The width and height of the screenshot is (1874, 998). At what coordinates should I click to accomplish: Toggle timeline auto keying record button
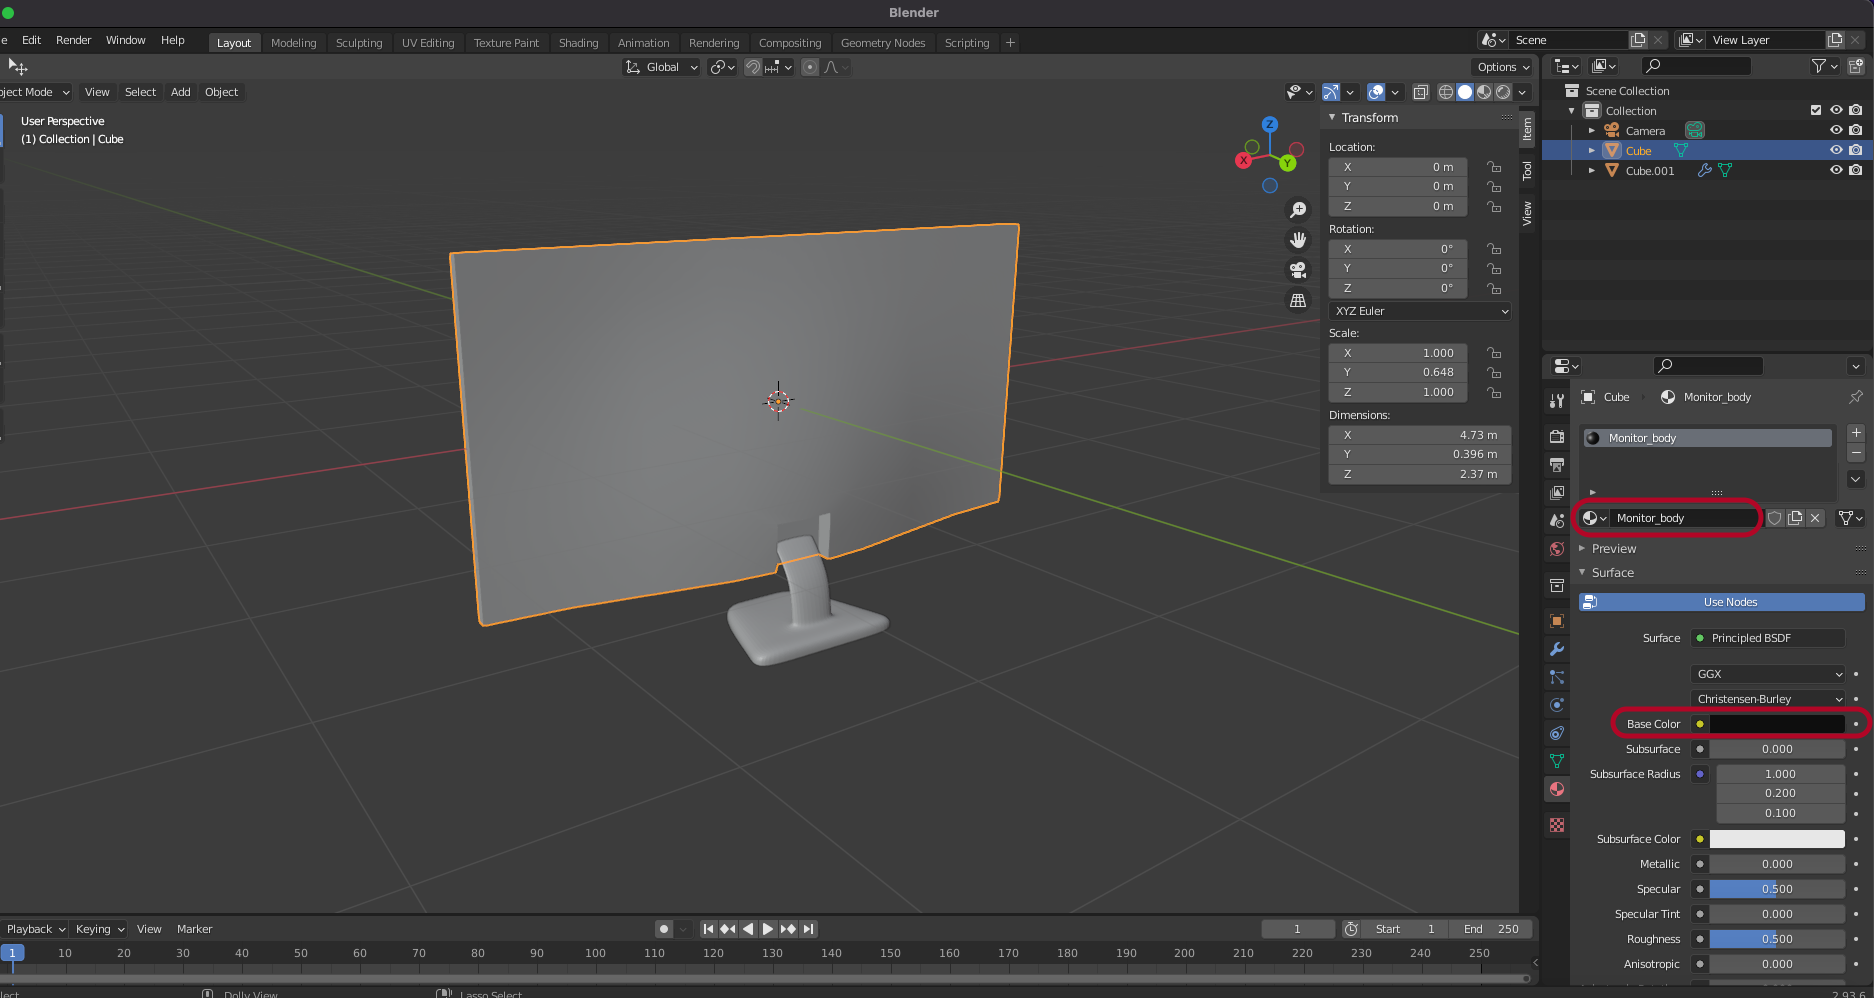click(x=664, y=929)
